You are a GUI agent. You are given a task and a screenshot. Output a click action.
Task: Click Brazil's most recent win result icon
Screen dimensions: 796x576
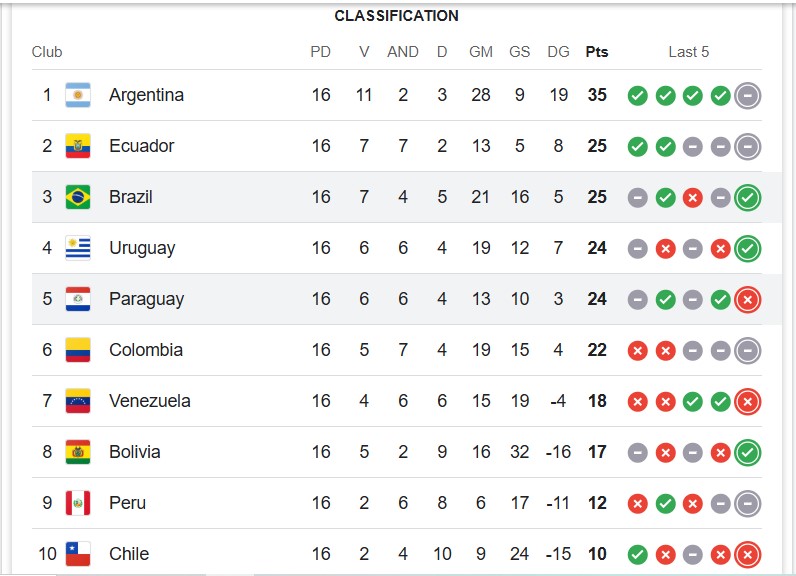747,197
